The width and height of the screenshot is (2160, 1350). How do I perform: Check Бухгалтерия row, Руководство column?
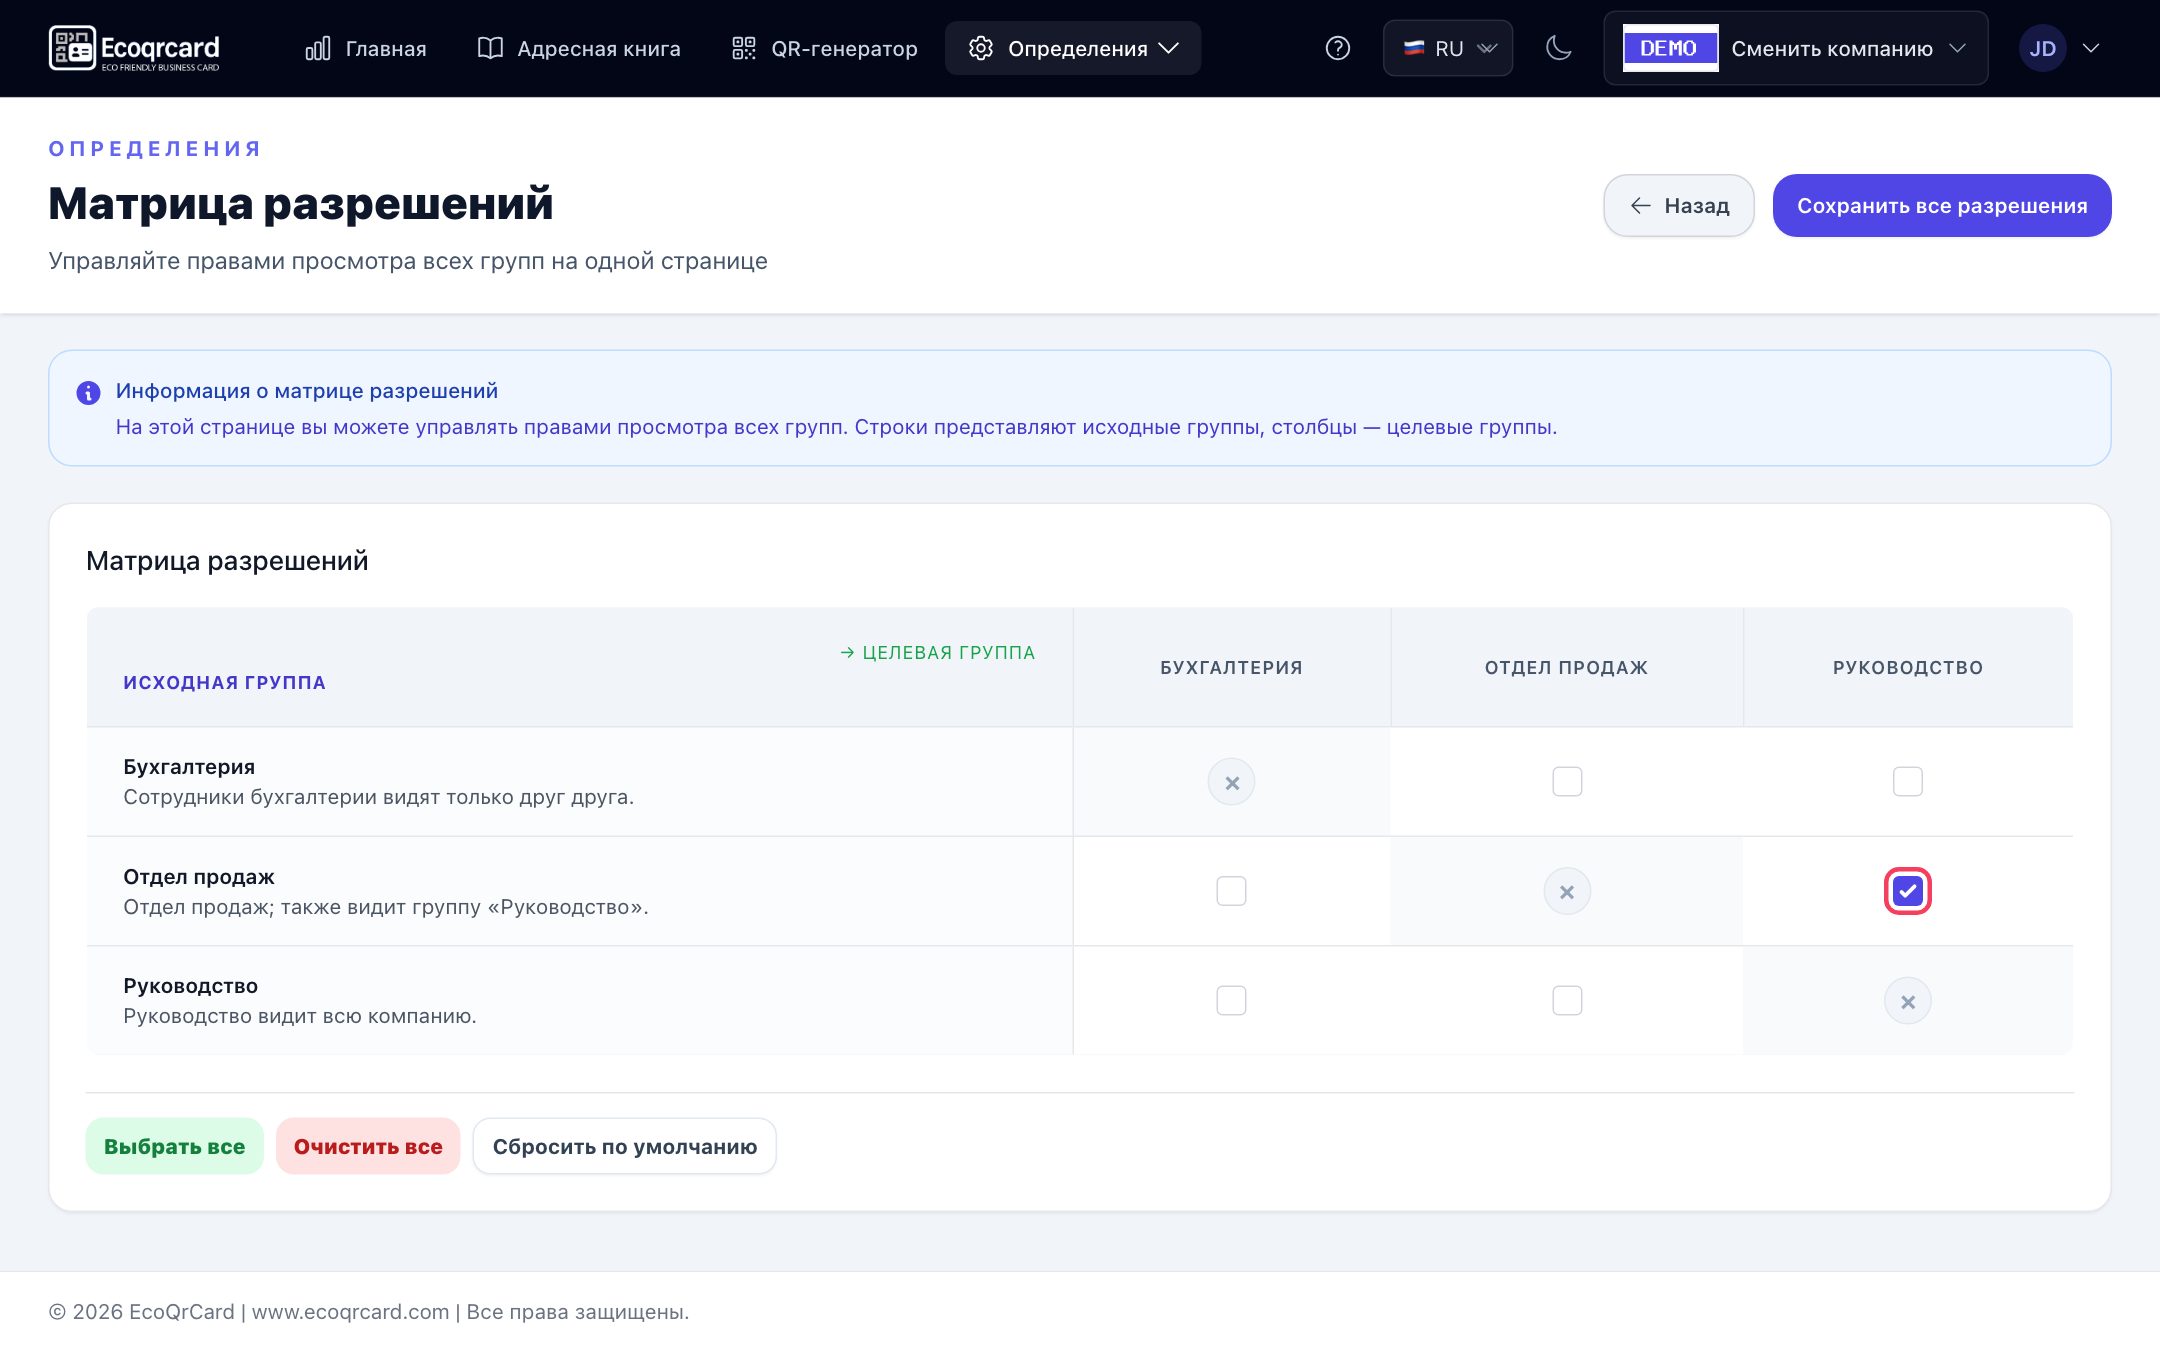(1907, 781)
